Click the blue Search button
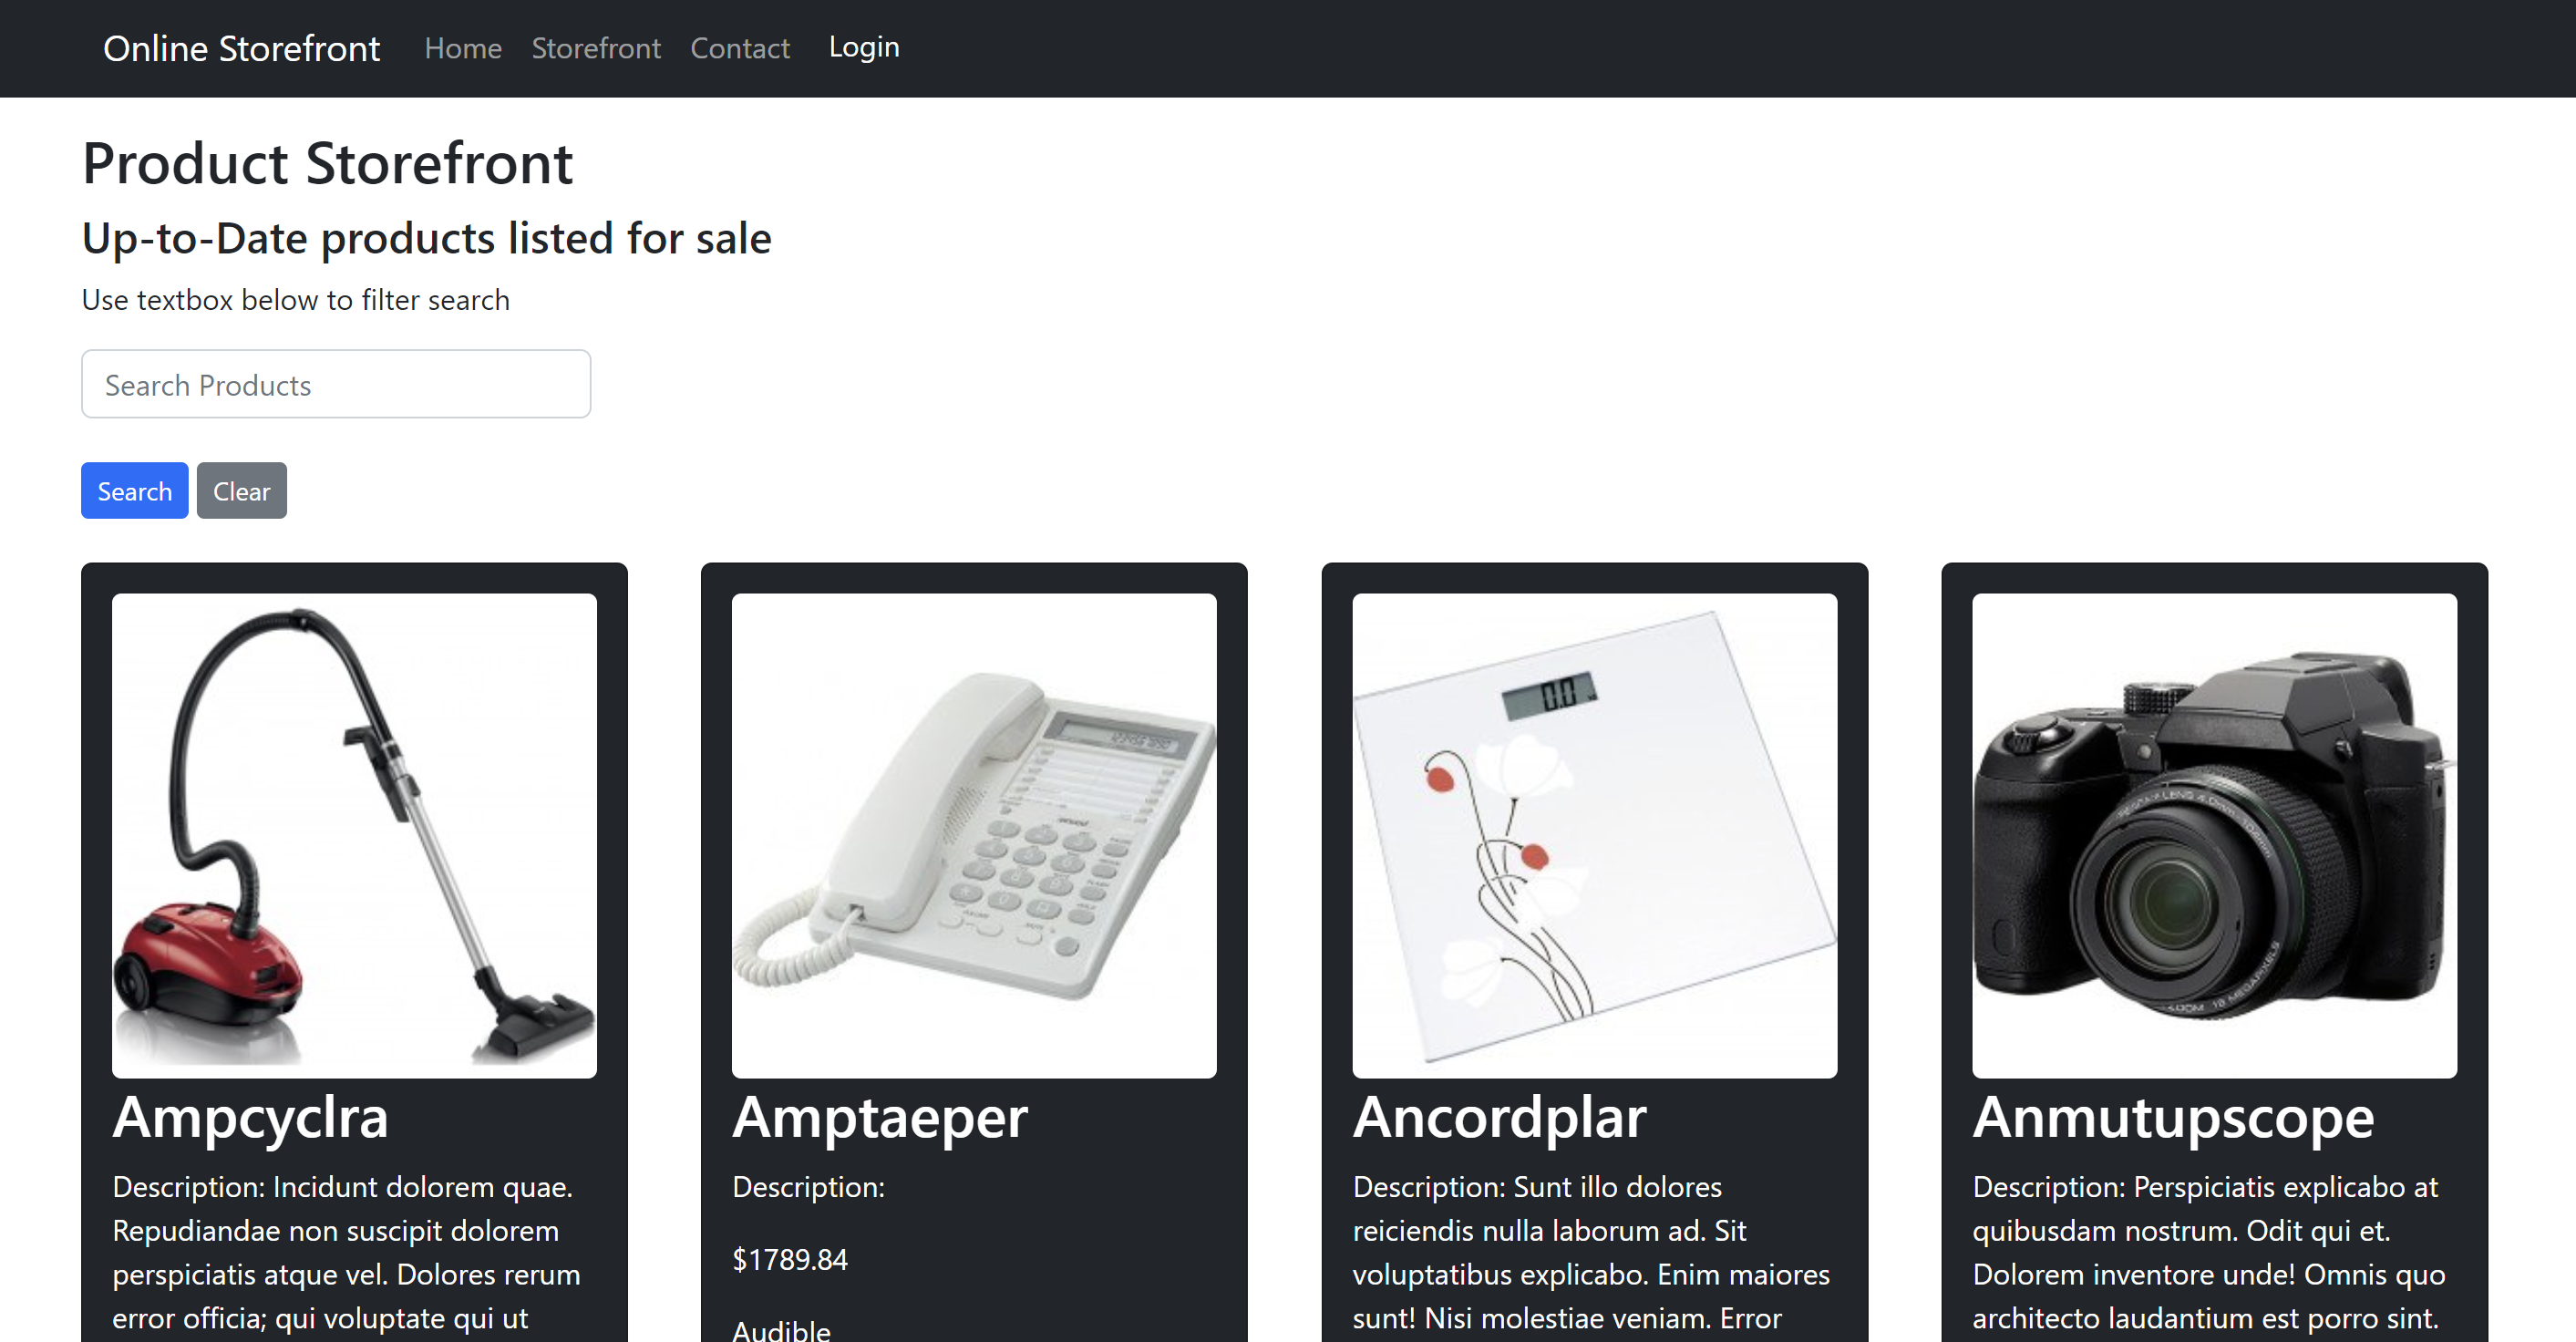 click(x=134, y=491)
